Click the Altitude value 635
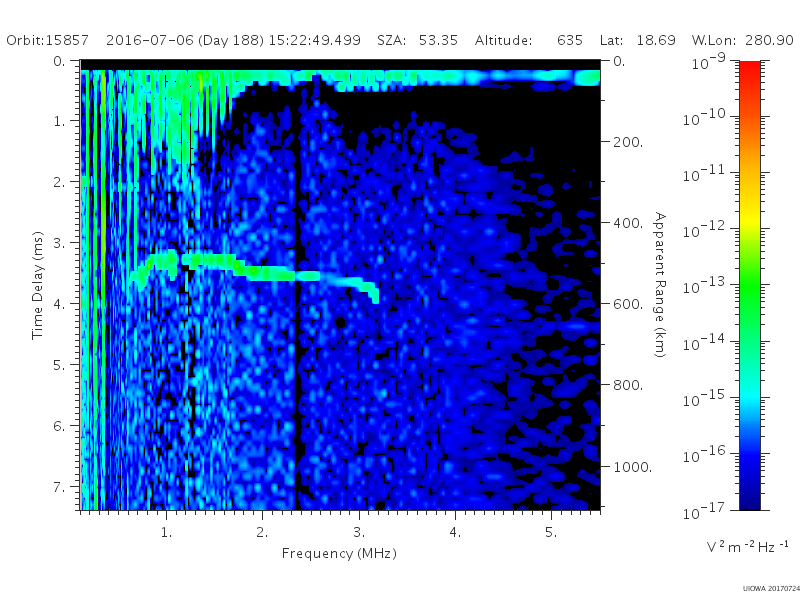Screen dimensions: 800x600 pyautogui.click(x=570, y=40)
